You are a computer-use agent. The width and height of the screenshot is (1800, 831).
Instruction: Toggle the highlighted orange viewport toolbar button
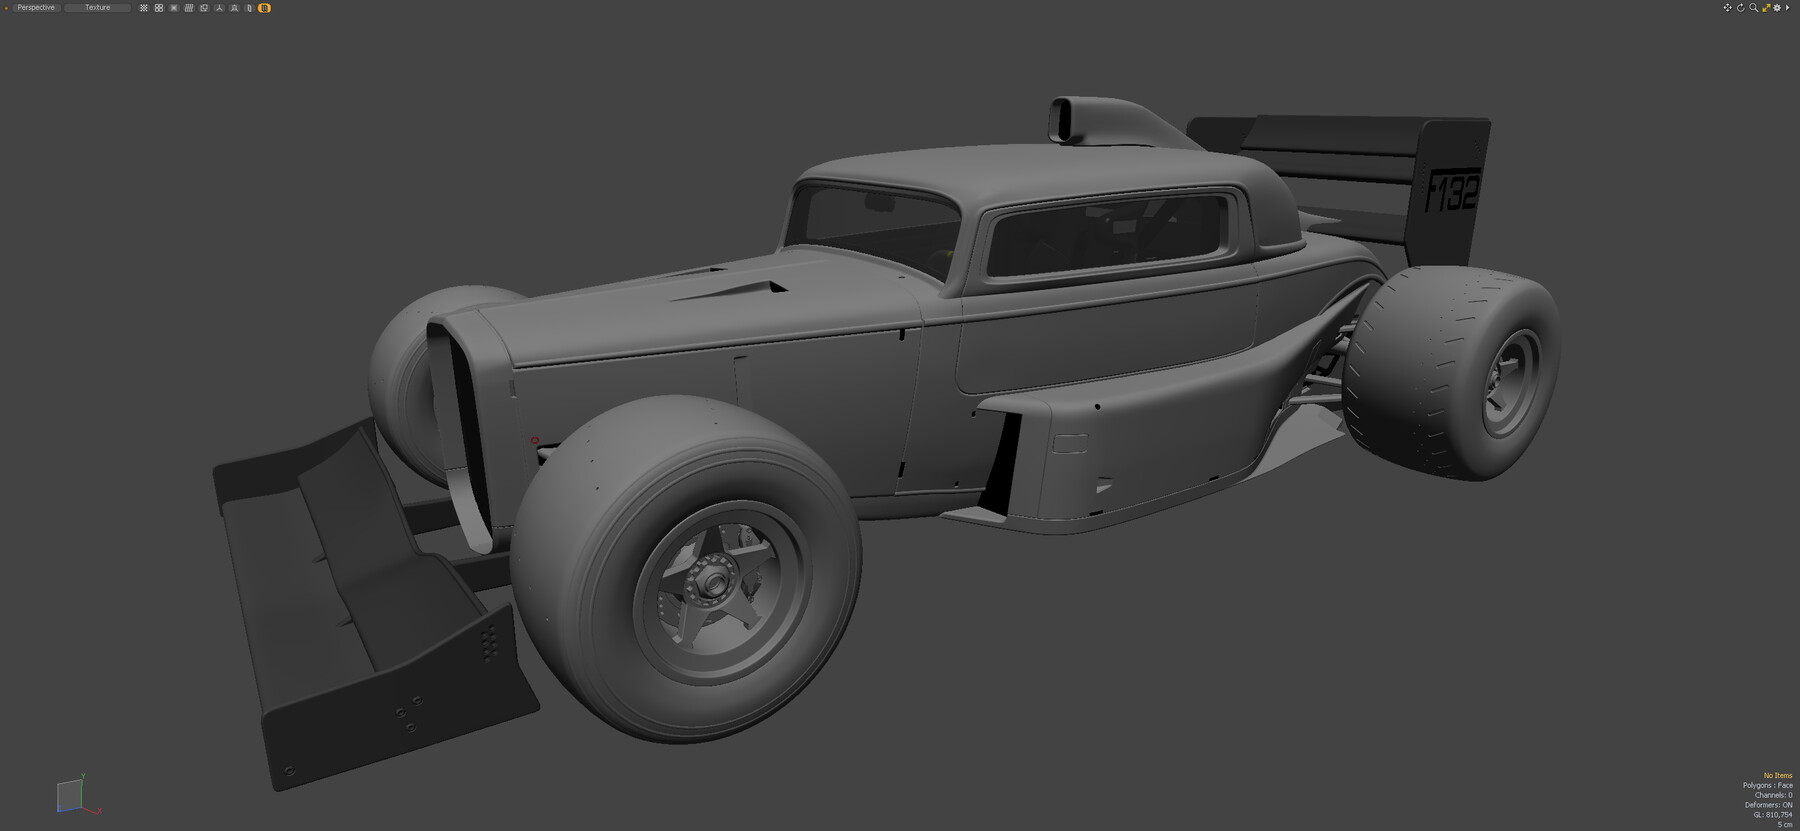(x=264, y=8)
